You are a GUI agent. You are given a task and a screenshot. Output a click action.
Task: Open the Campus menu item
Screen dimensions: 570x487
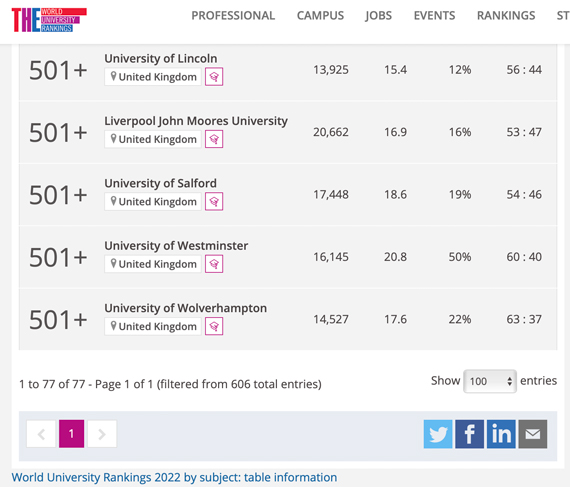320,16
